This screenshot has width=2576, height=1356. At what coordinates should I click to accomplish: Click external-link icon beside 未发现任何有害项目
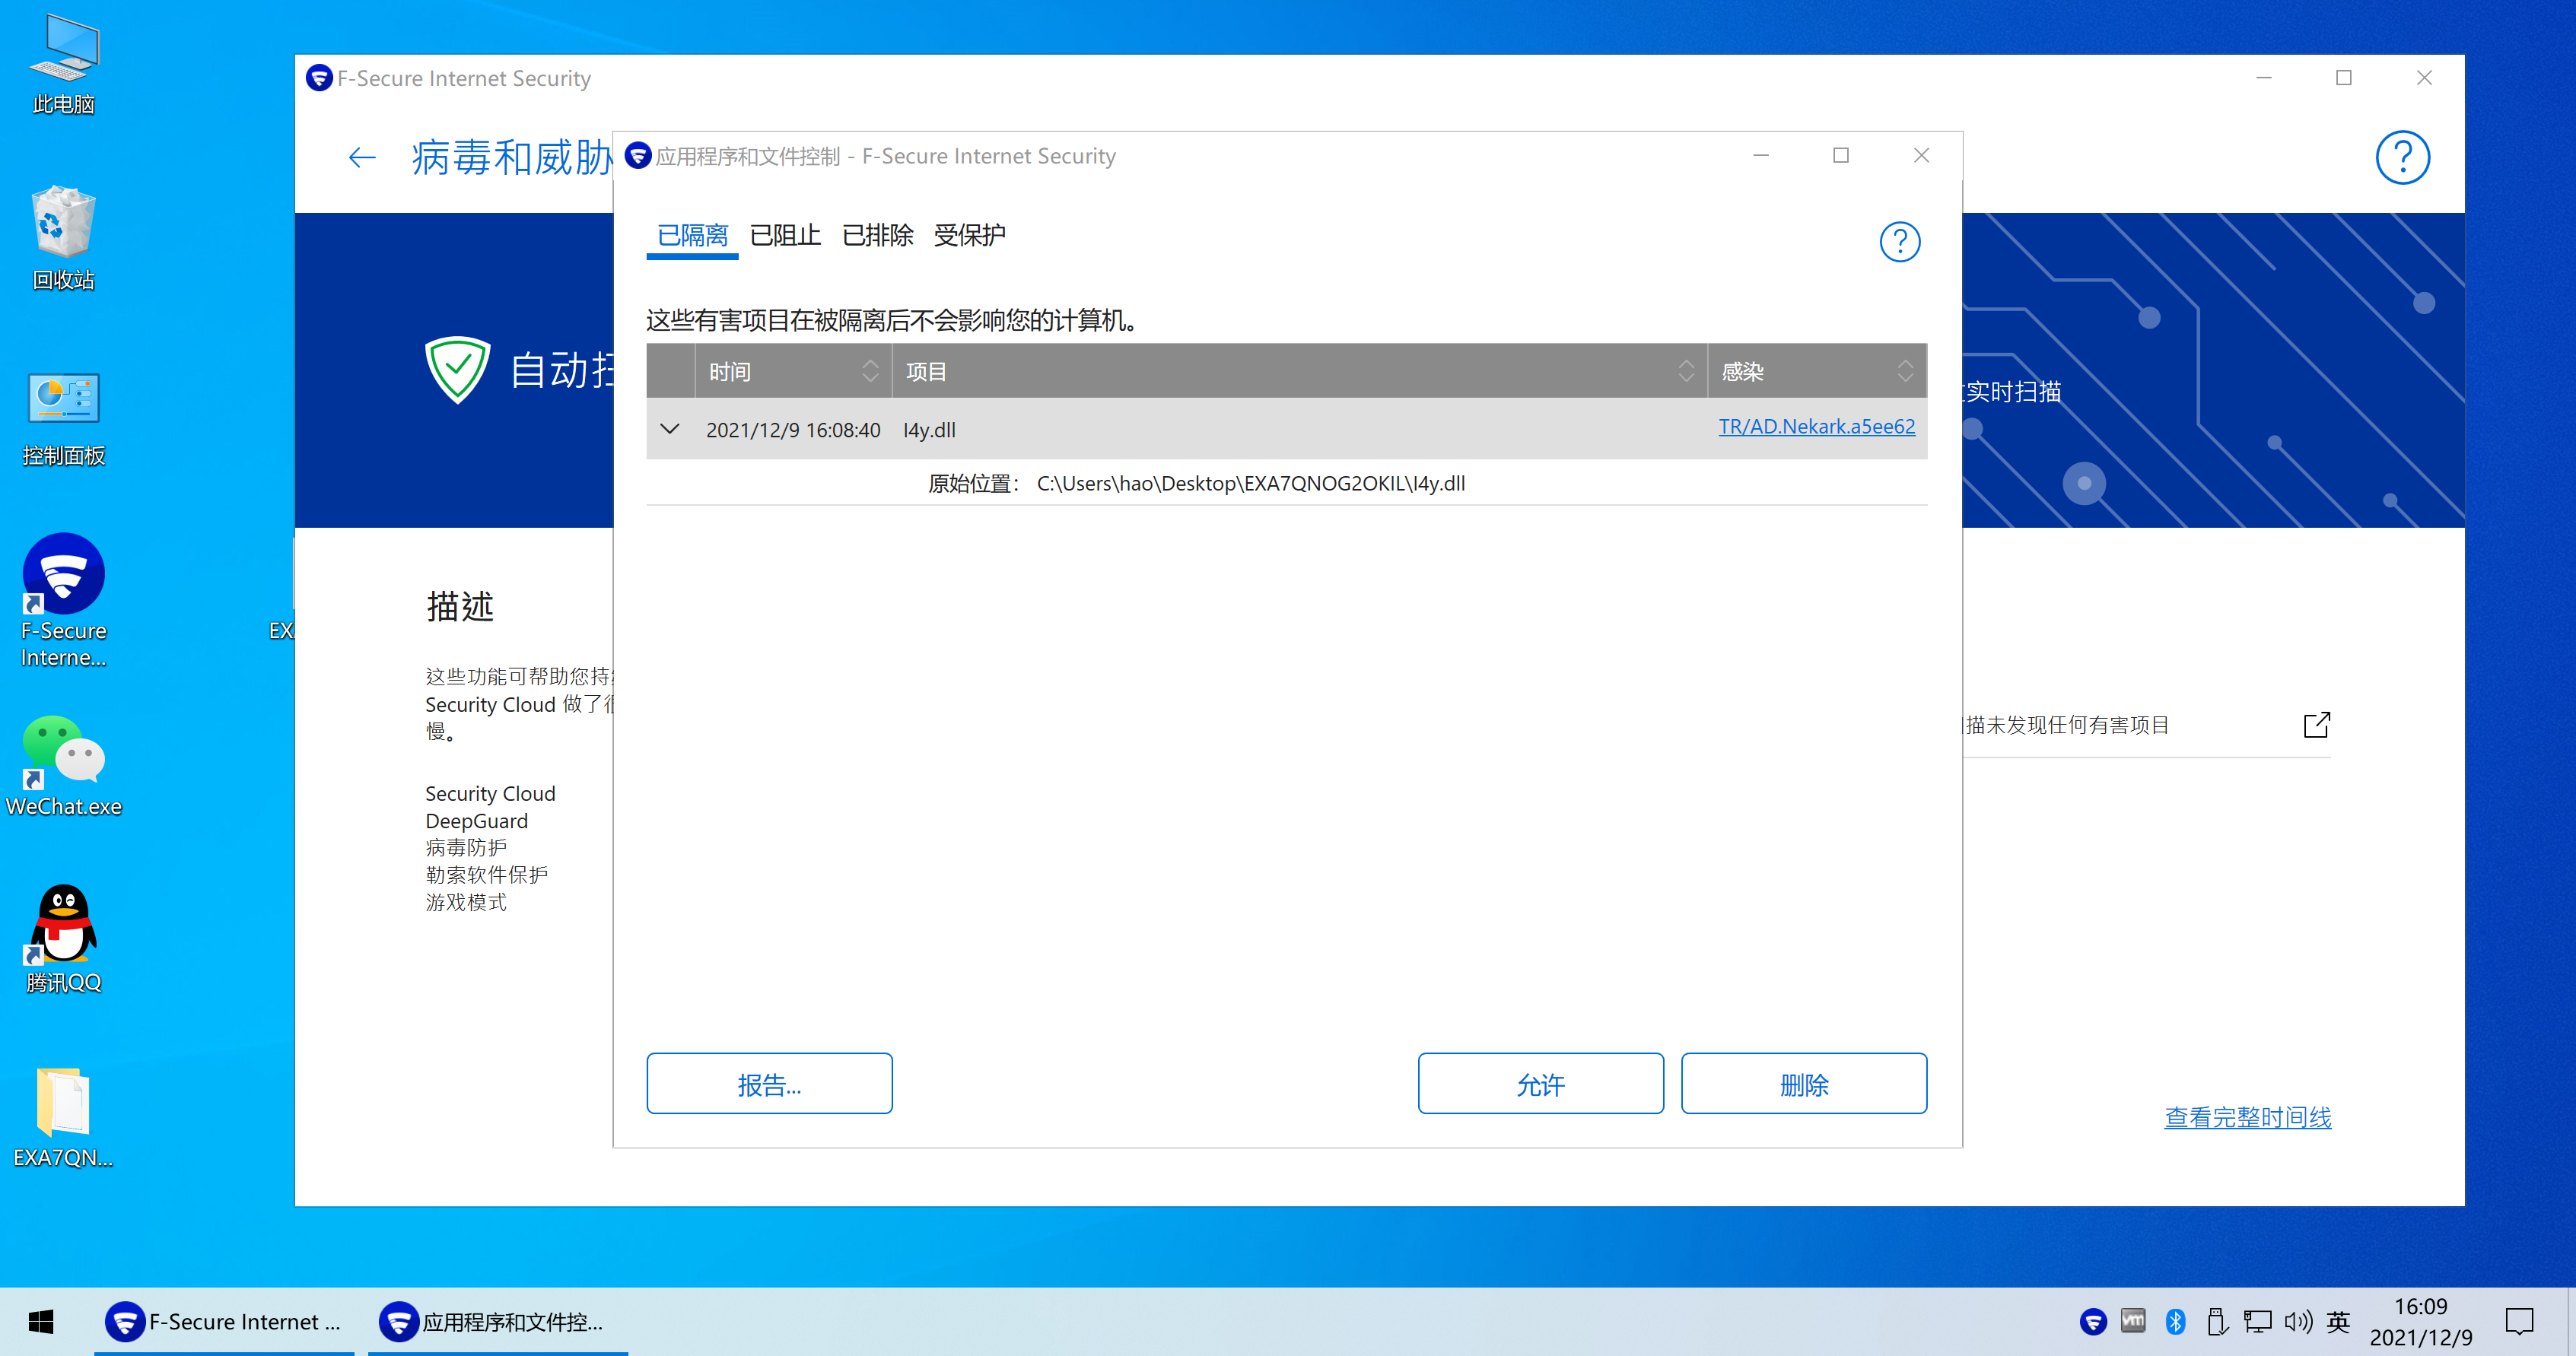click(2316, 724)
